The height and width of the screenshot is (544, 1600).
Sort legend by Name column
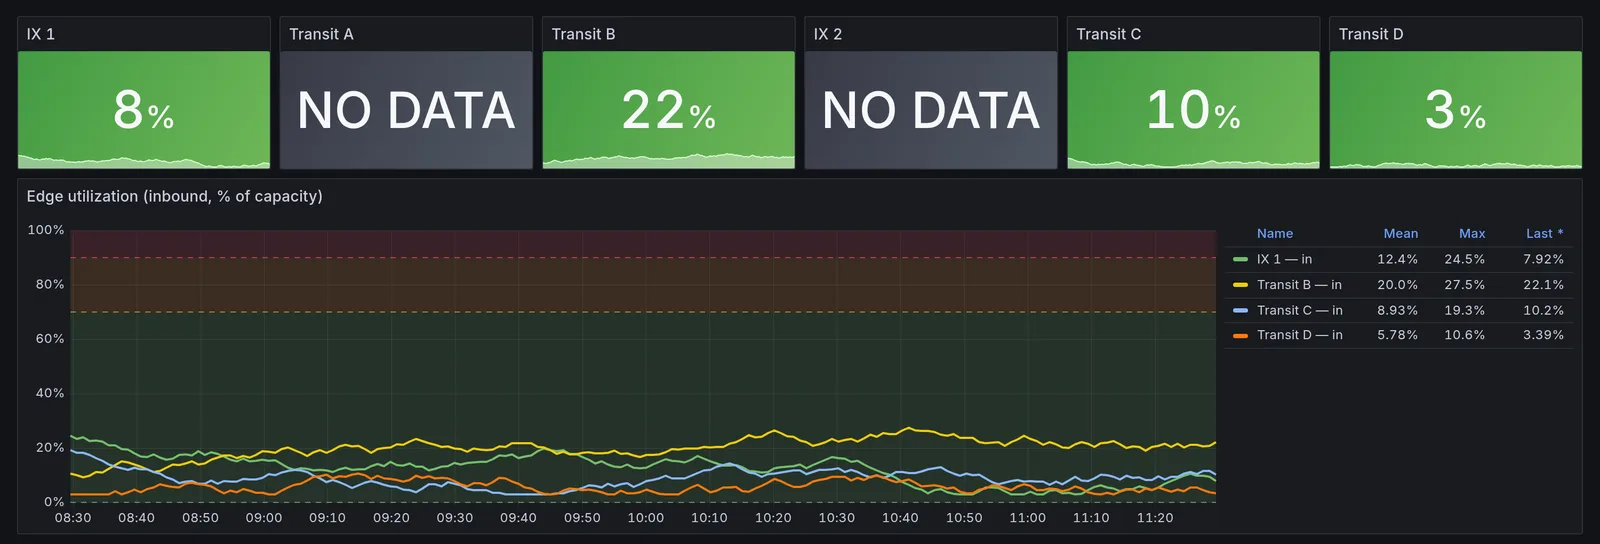(x=1275, y=233)
